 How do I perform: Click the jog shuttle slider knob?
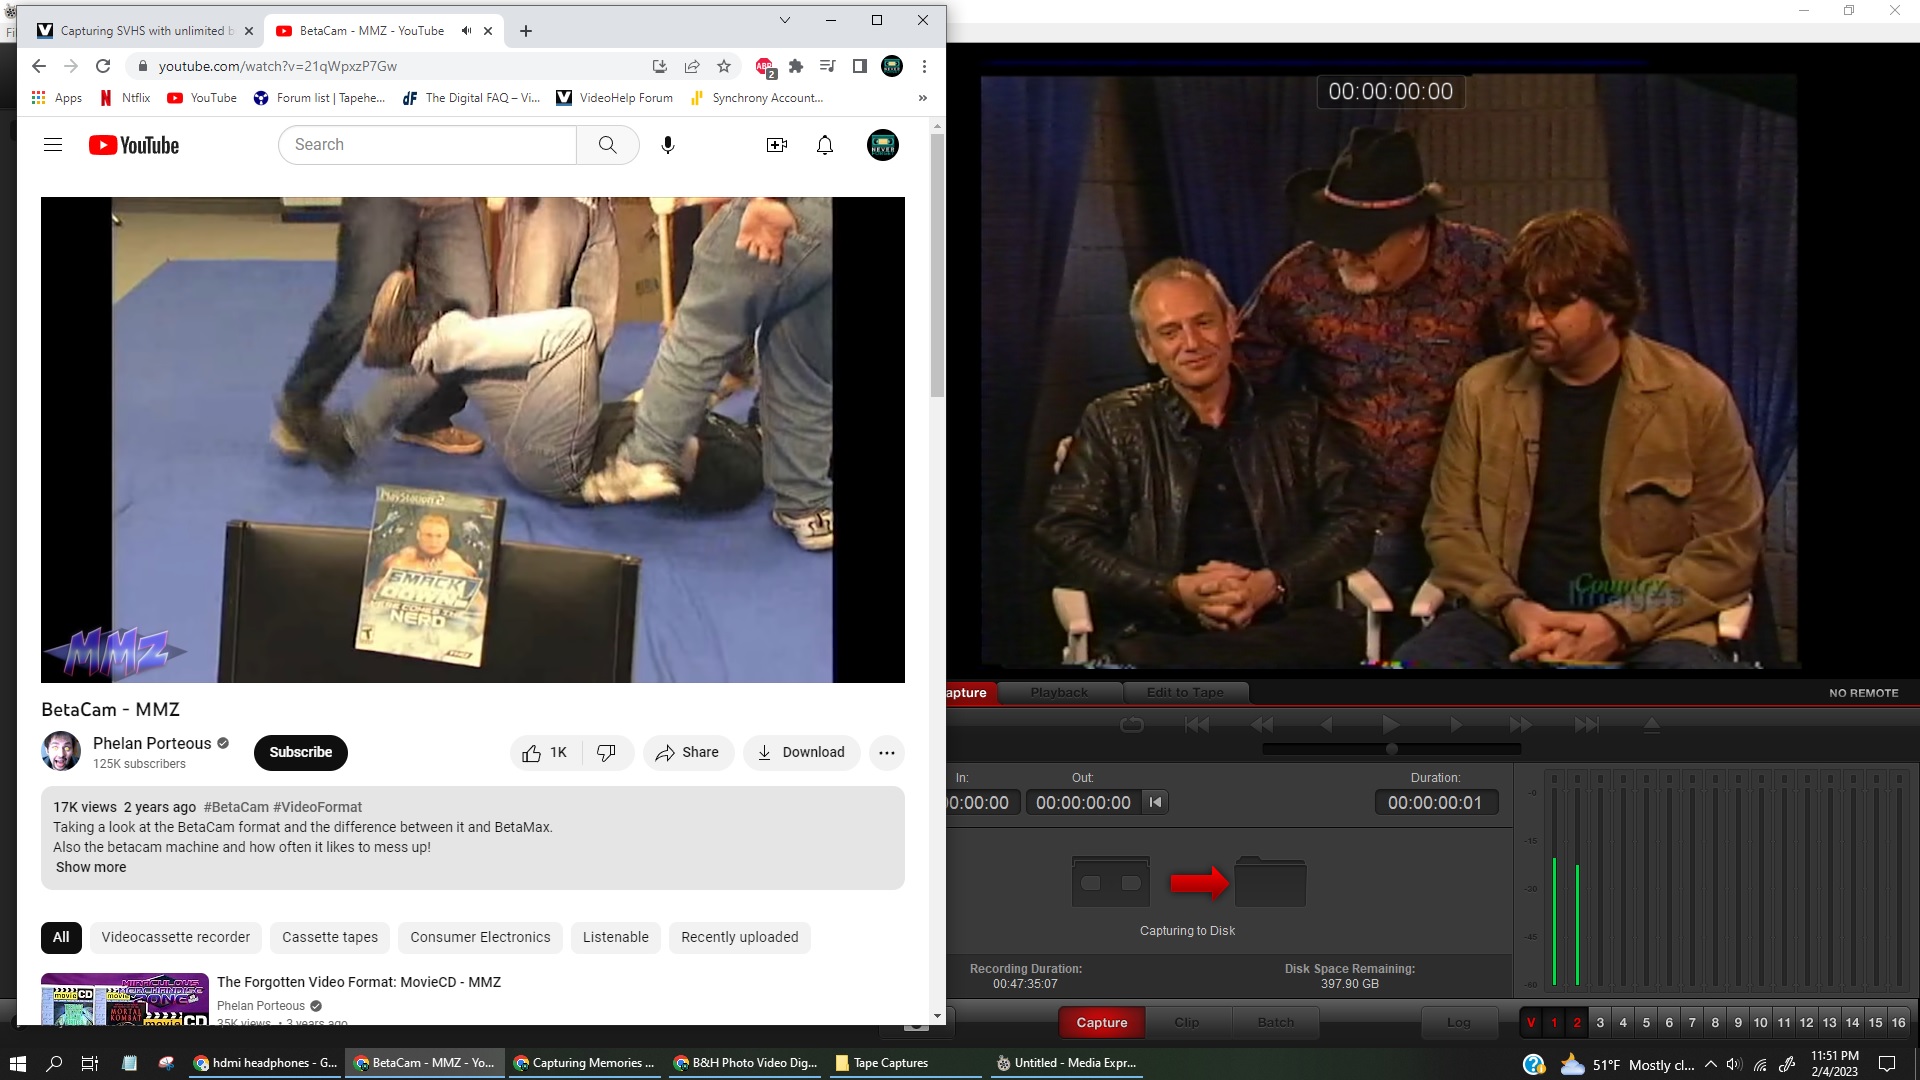[x=1392, y=749]
